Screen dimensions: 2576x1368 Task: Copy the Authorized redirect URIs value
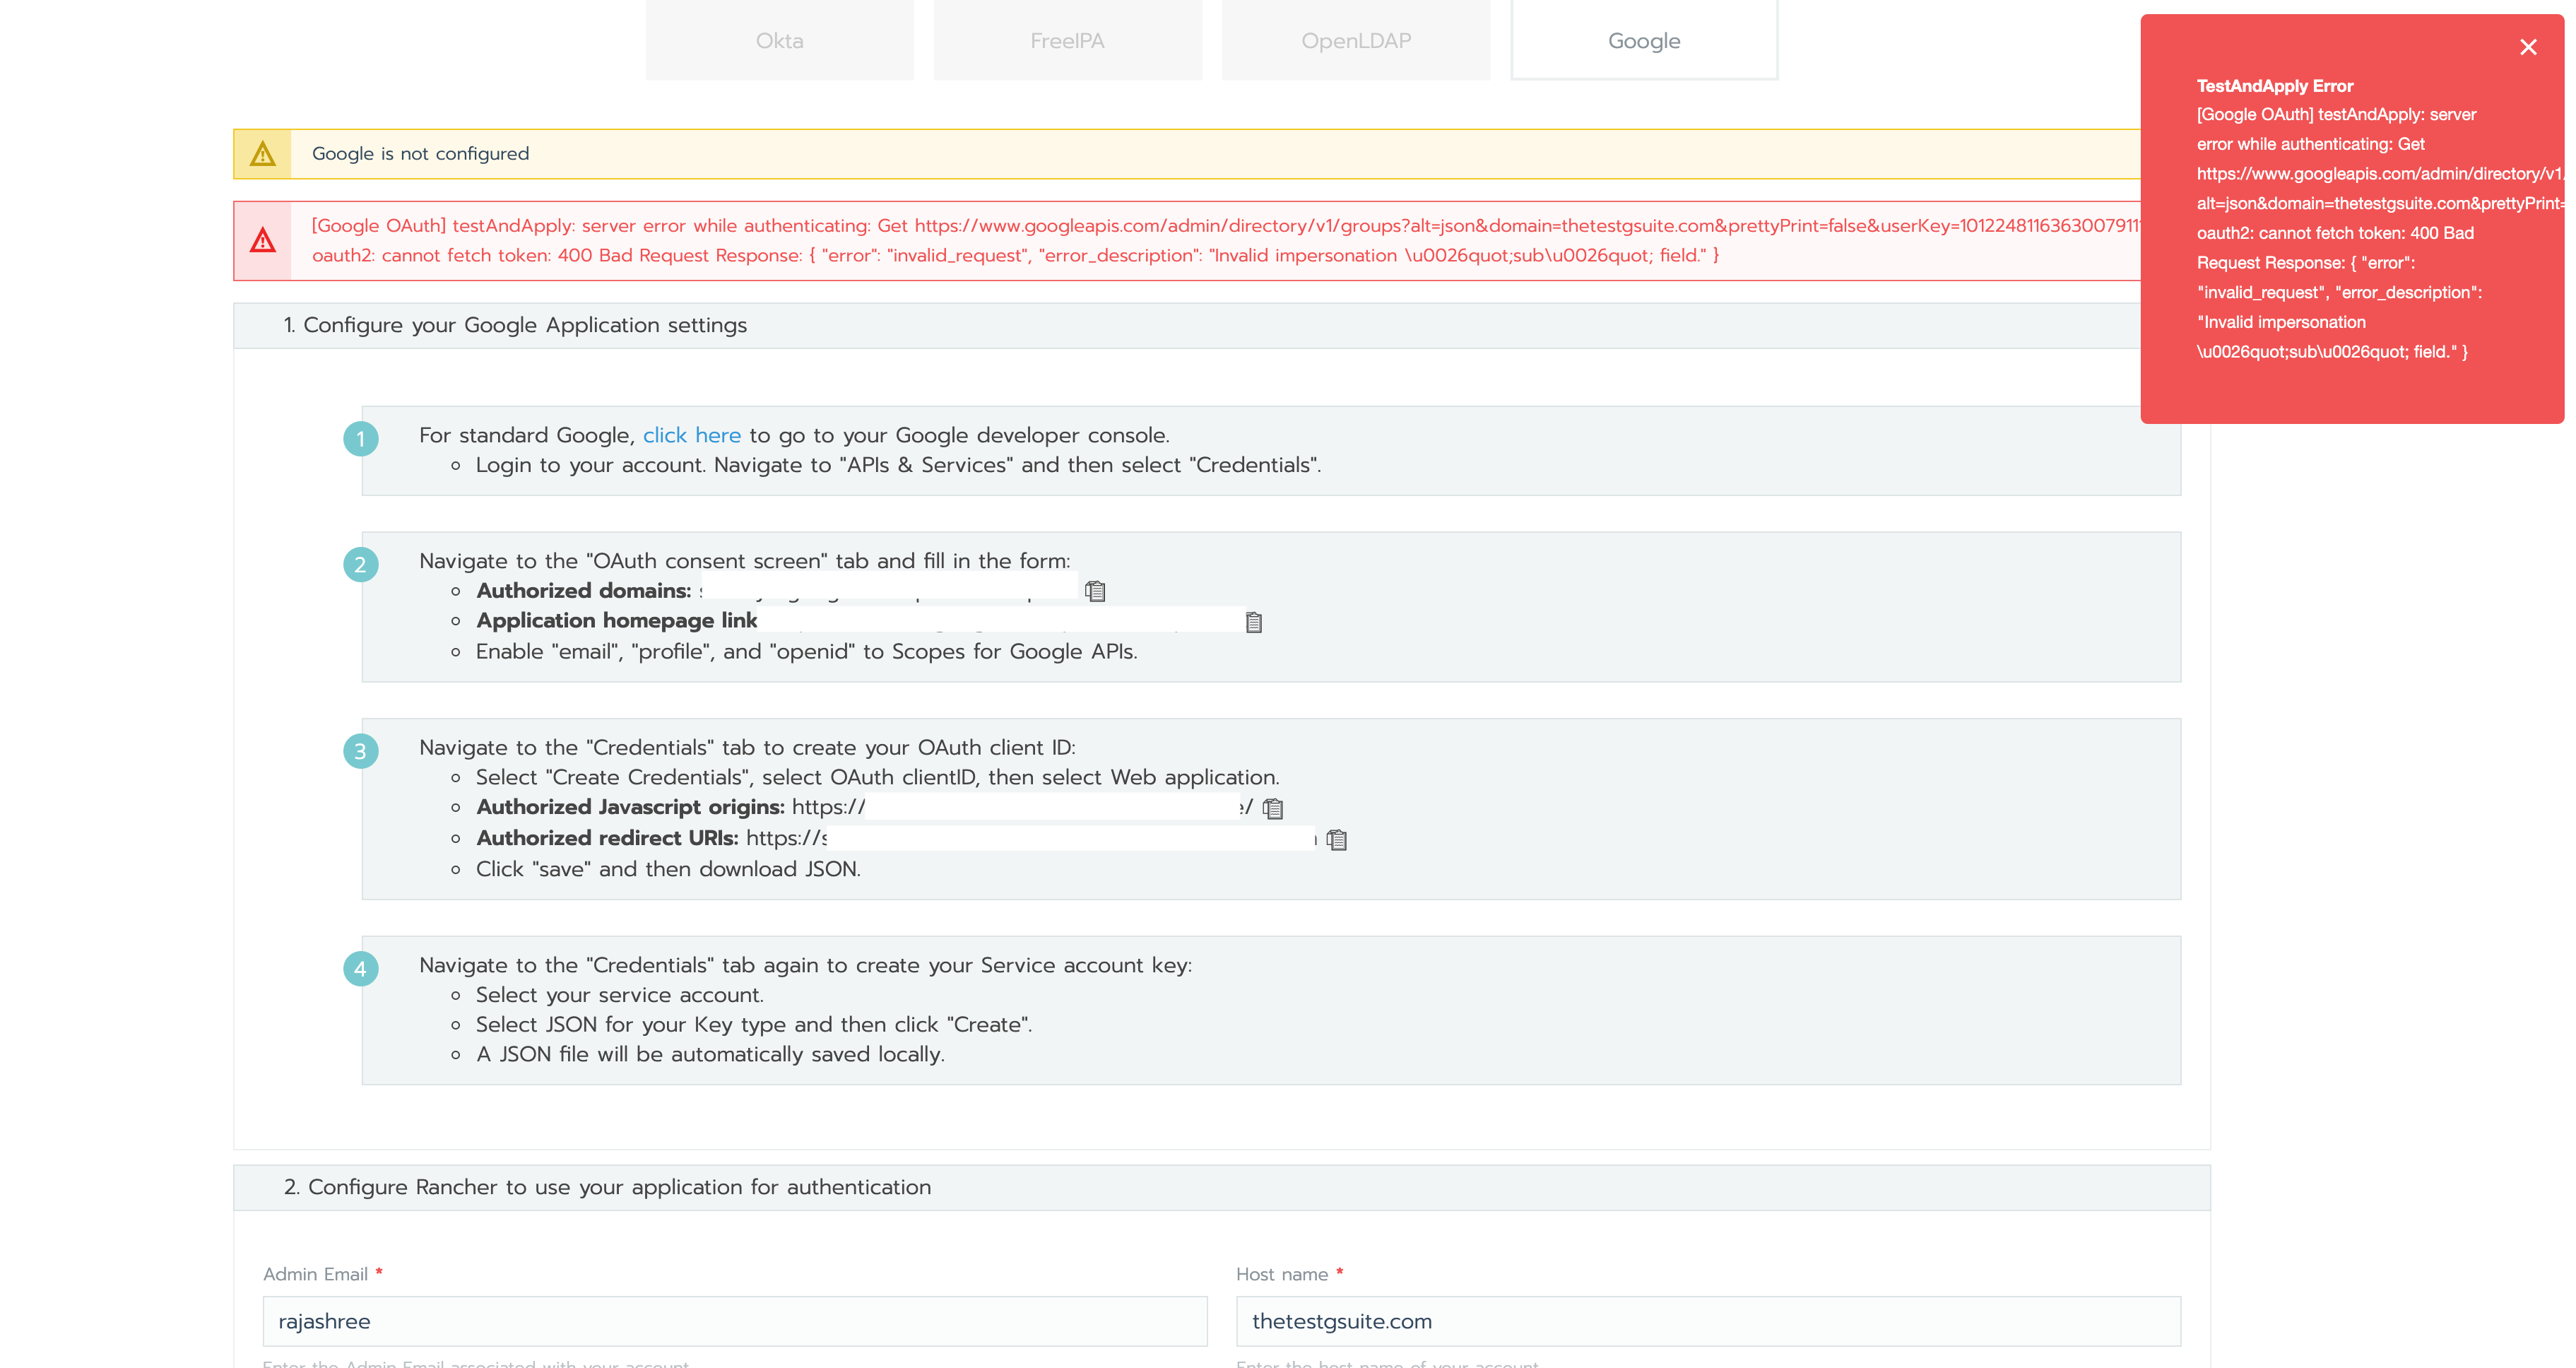tap(1337, 839)
